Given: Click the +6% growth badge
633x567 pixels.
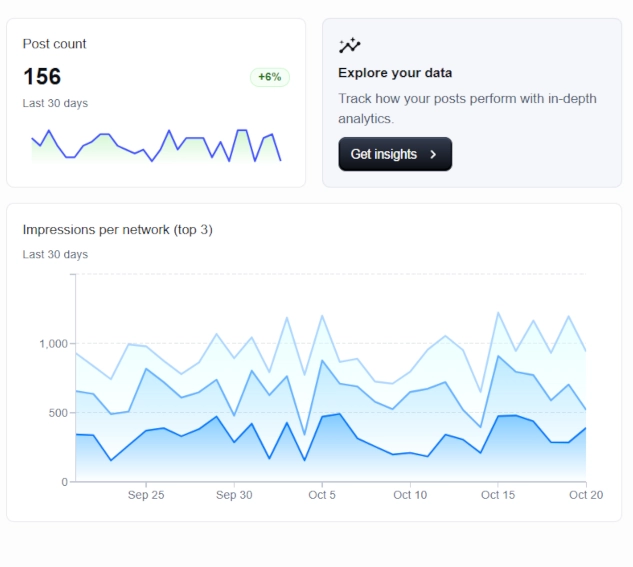Looking at the screenshot, I should coord(269,77).
